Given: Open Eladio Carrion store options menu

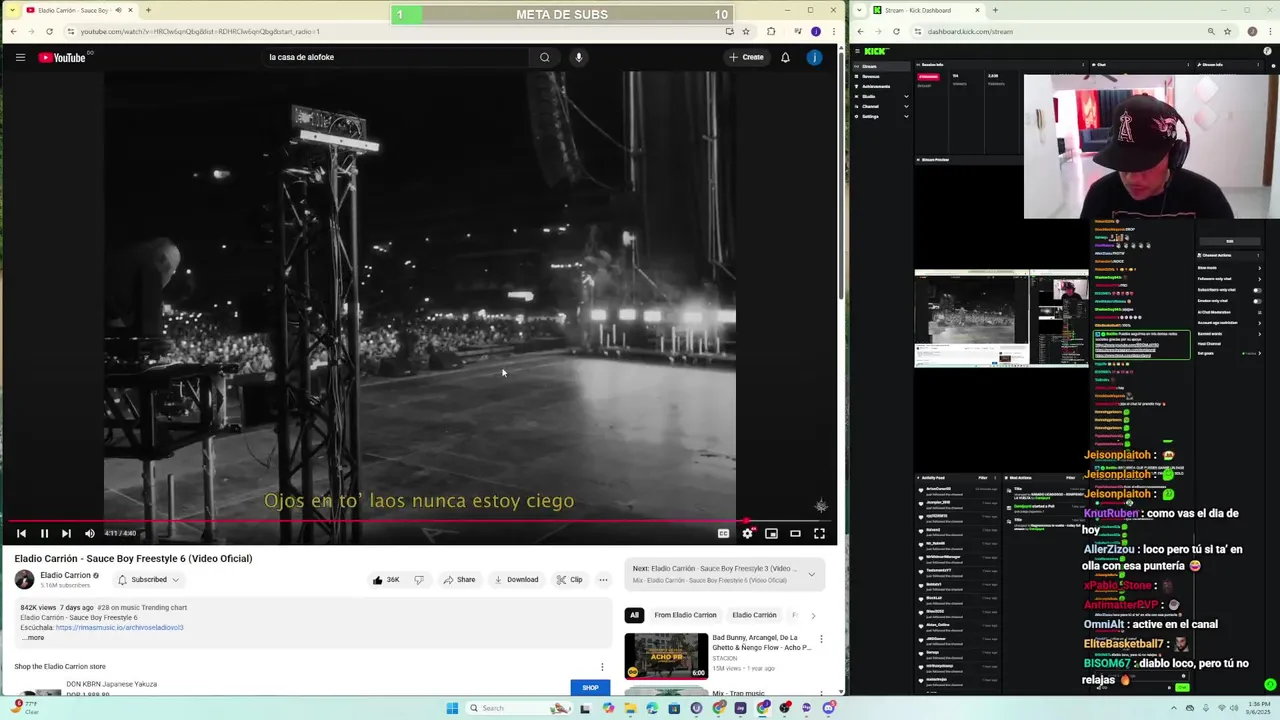Looking at the screenshot, I should pyautogui.click(x=602, y=666).
